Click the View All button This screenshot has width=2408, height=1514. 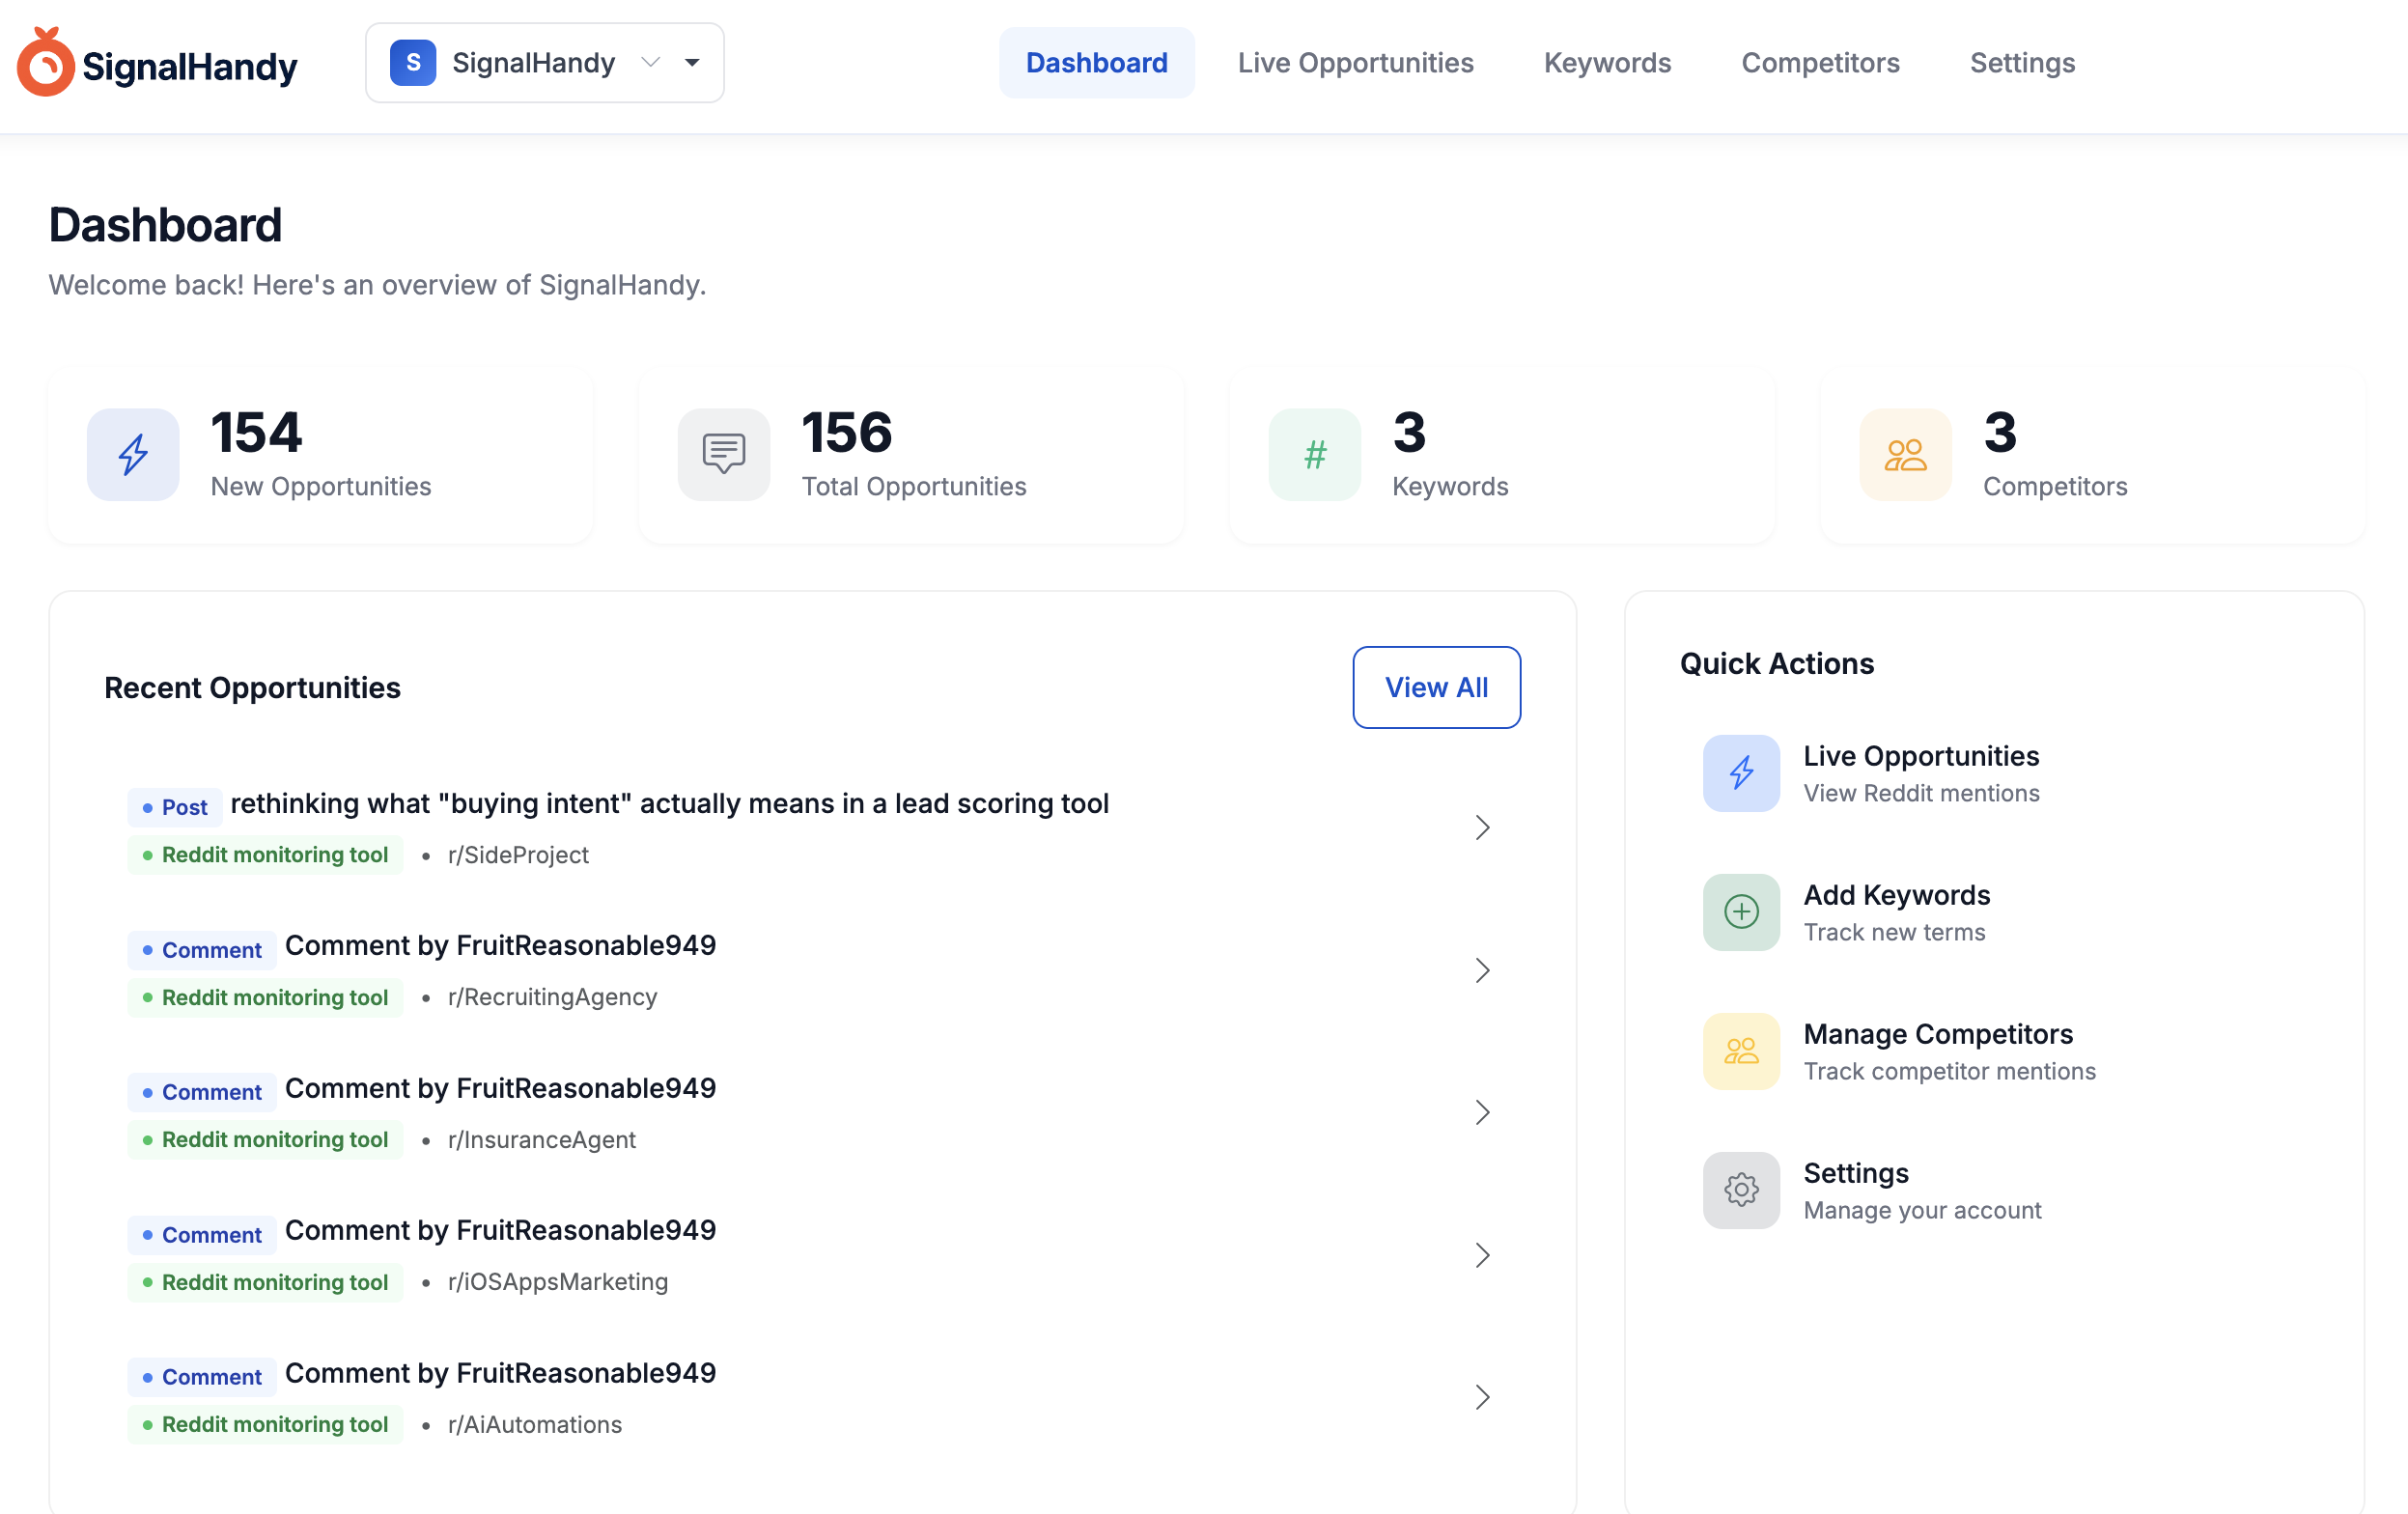tap(1436, 687)
